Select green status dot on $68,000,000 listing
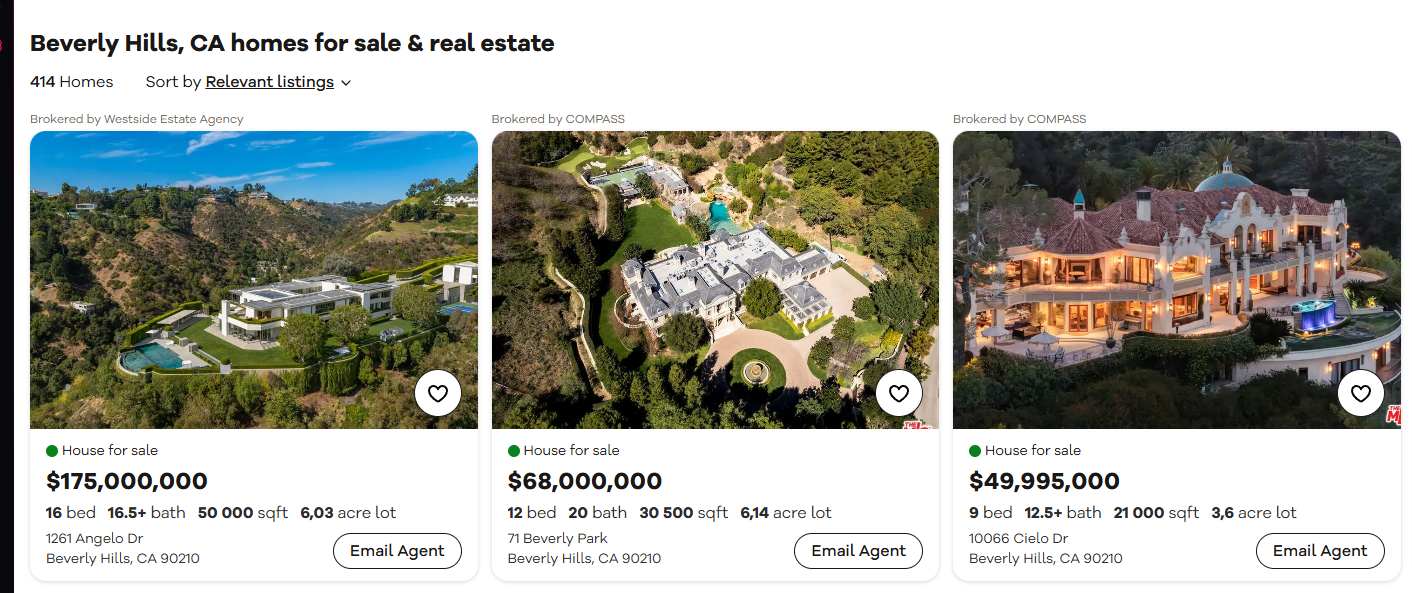 (x=514, y=451)
